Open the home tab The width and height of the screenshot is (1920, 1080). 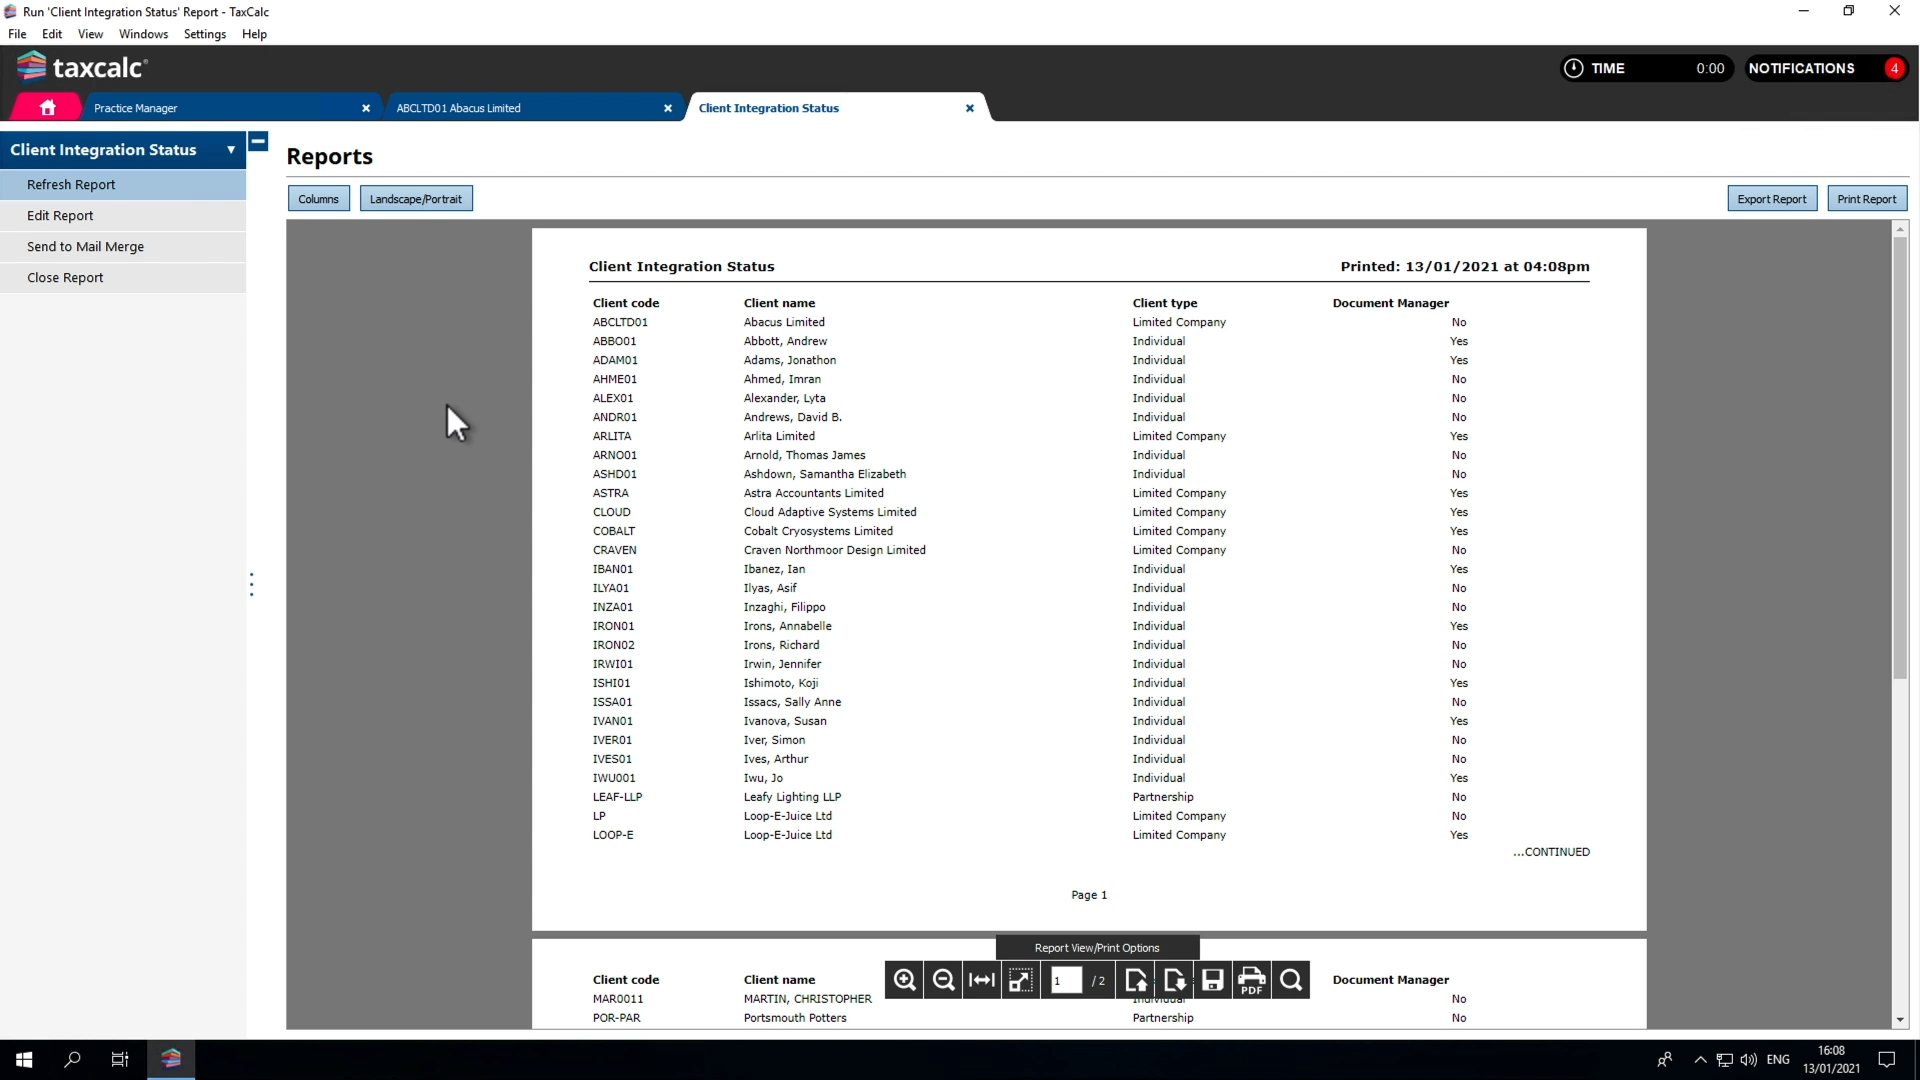47,107
